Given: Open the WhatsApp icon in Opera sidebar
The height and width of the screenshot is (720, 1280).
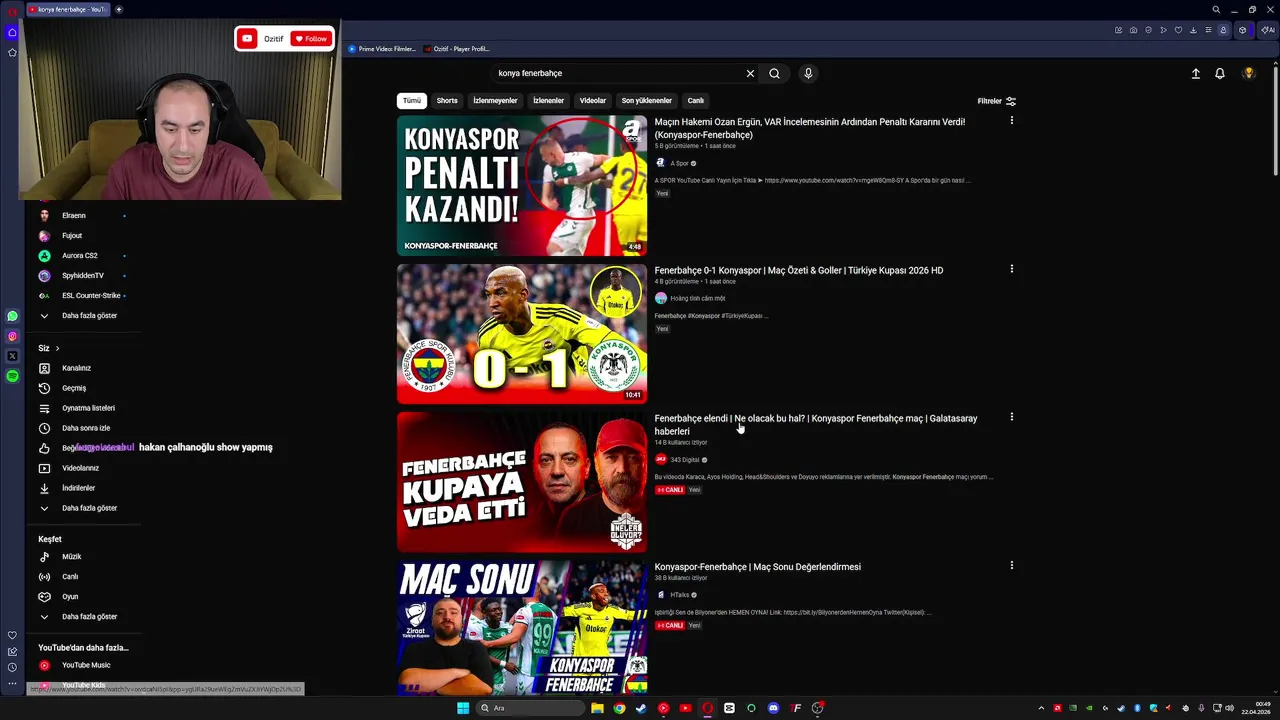Looking at the screenshot, I should click(x=12, y=316).
